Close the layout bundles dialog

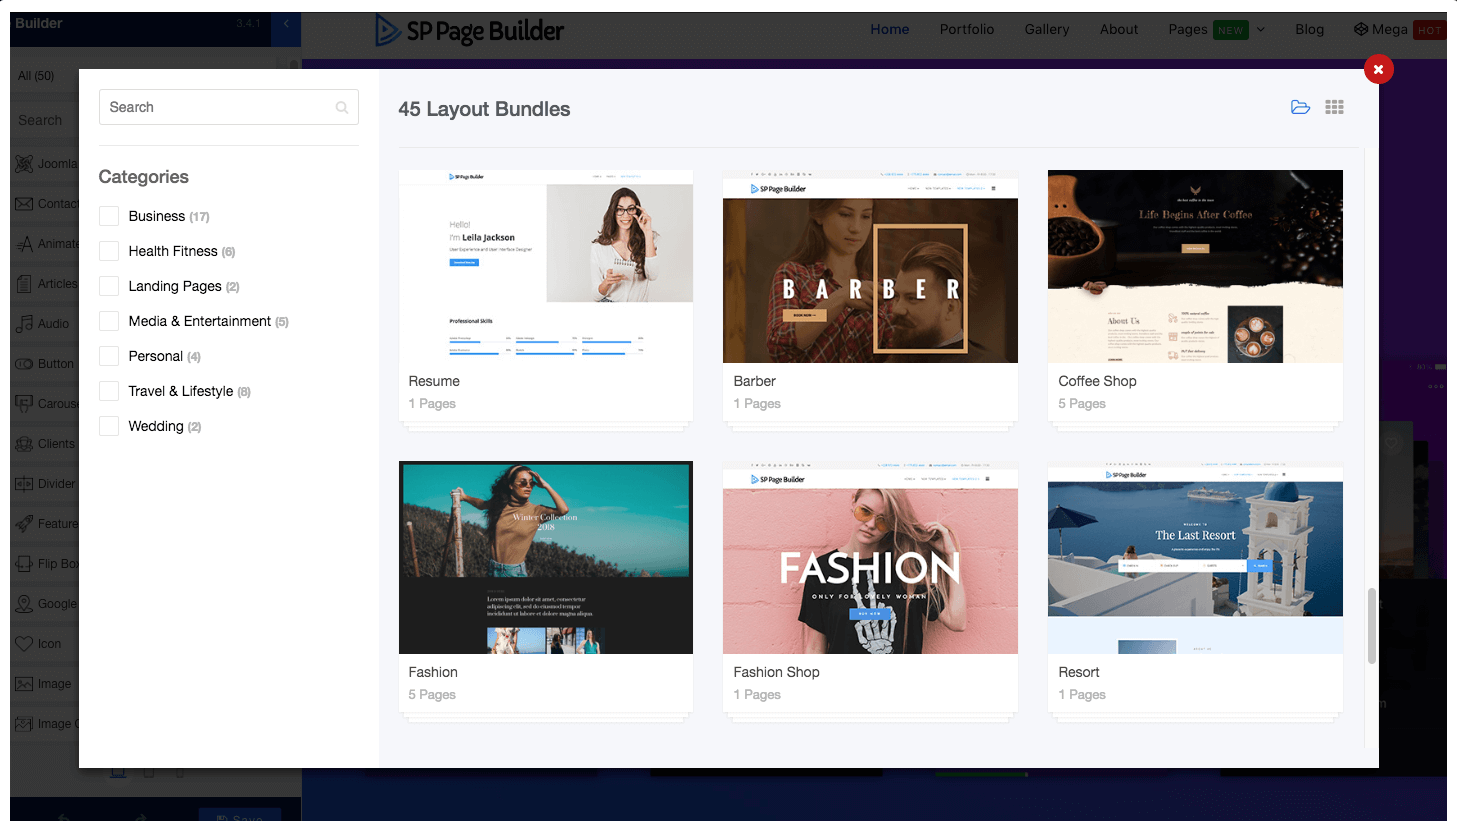[1378, 69]
